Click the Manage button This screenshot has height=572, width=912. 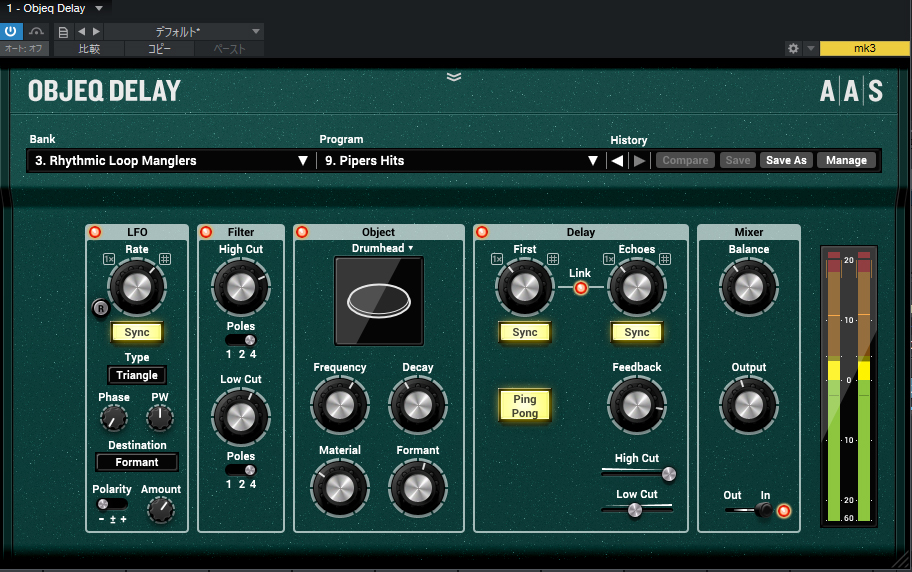coord(846,161)
